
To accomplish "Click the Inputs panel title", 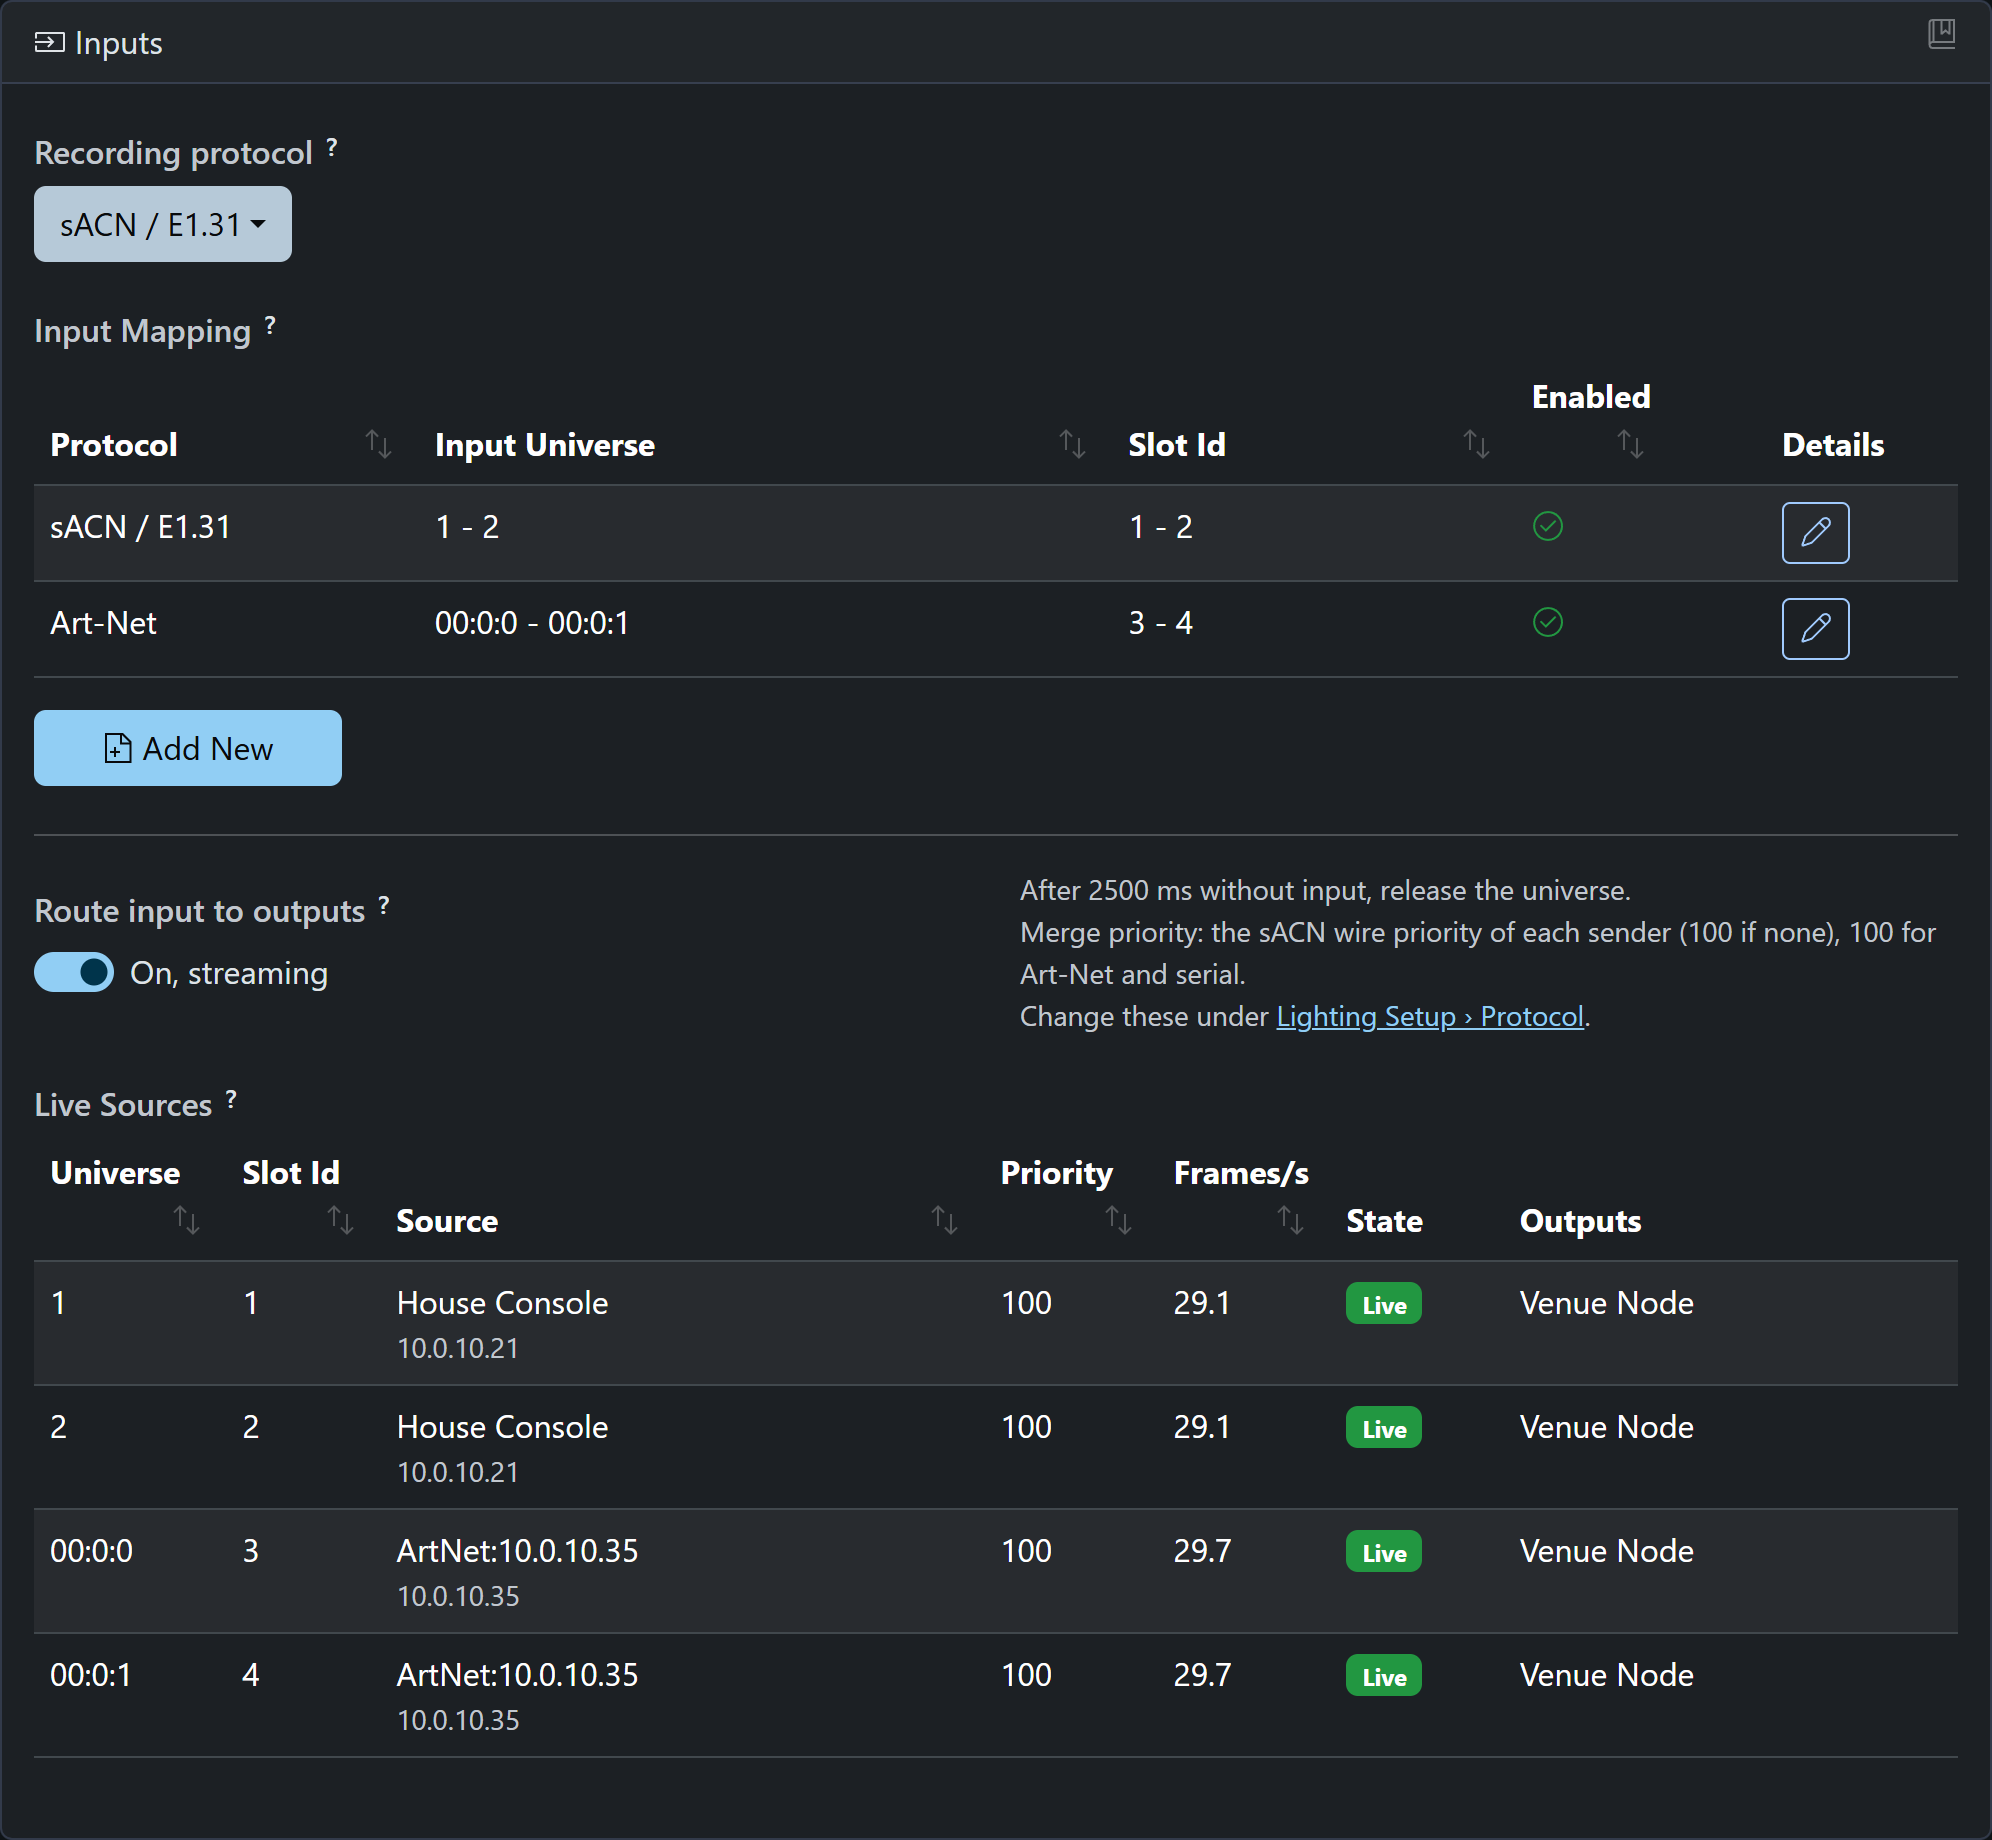I will [118, 43].
